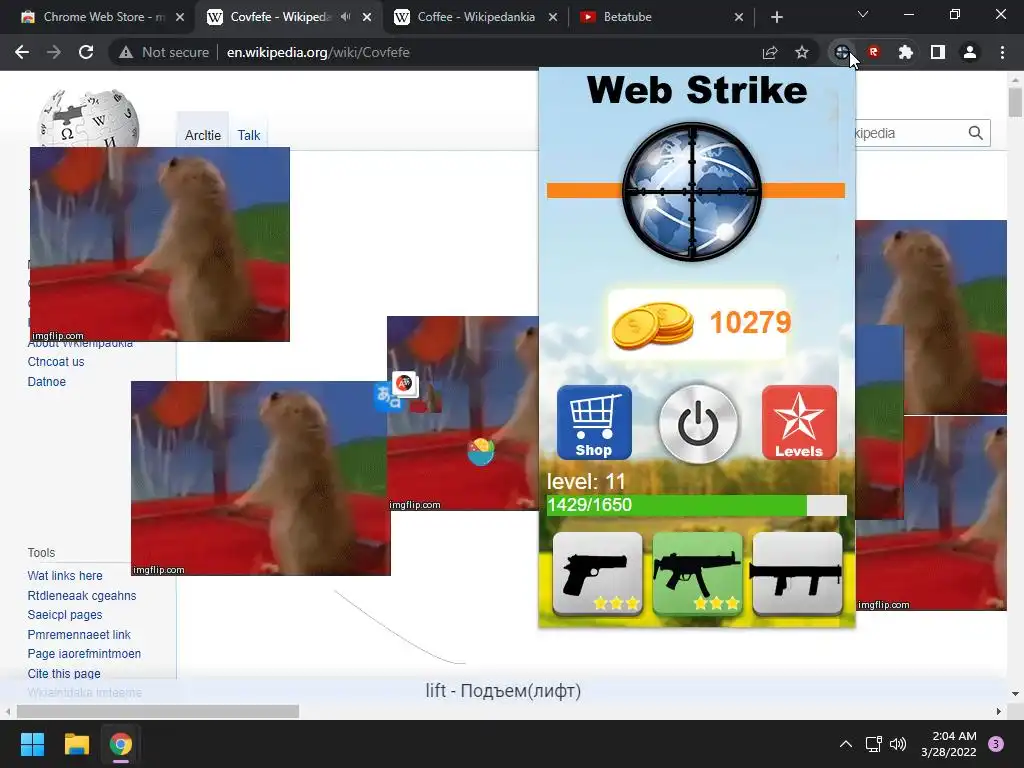Click the translate icon on the page
This screenshot has width=1024, height=768.
[387, 397]
